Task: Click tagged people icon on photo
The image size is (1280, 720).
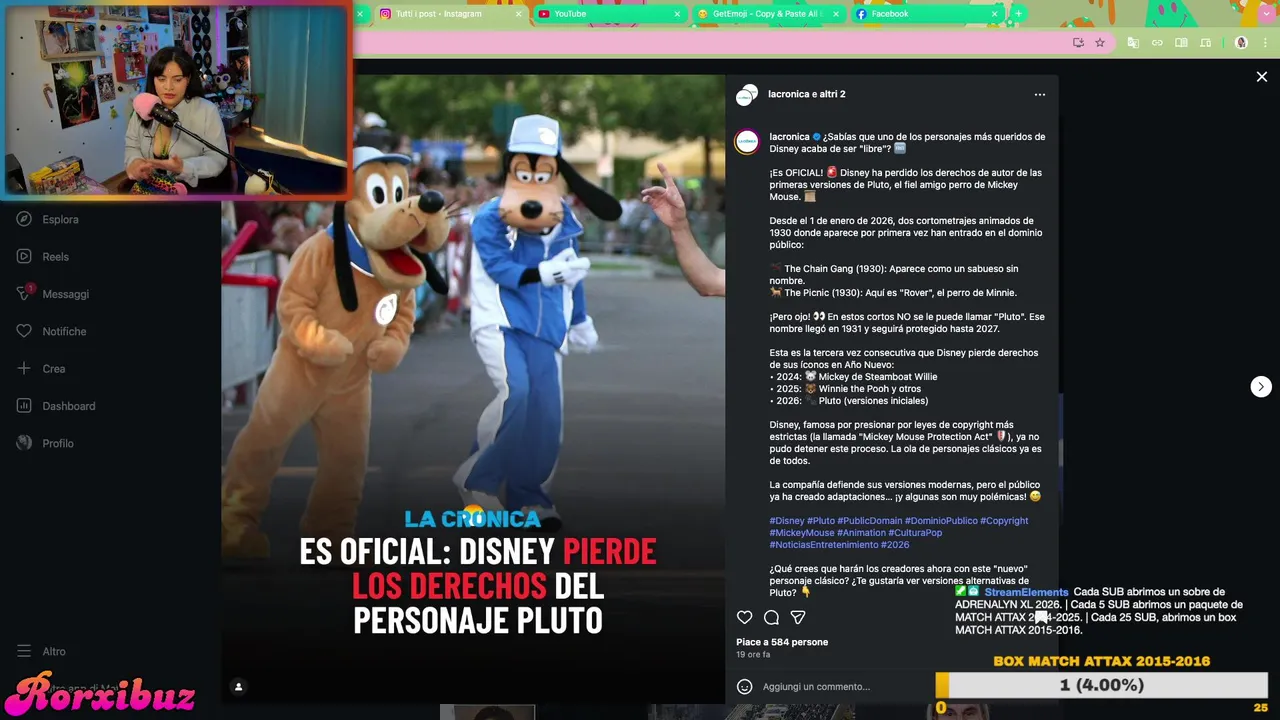Action: pos(238,687)
